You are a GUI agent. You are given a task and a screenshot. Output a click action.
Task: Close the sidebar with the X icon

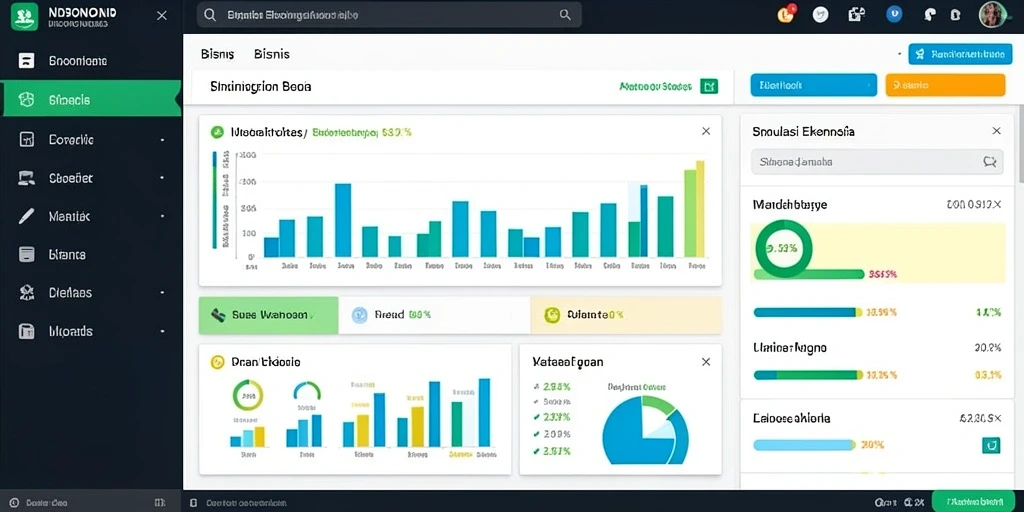pos(162,16)
